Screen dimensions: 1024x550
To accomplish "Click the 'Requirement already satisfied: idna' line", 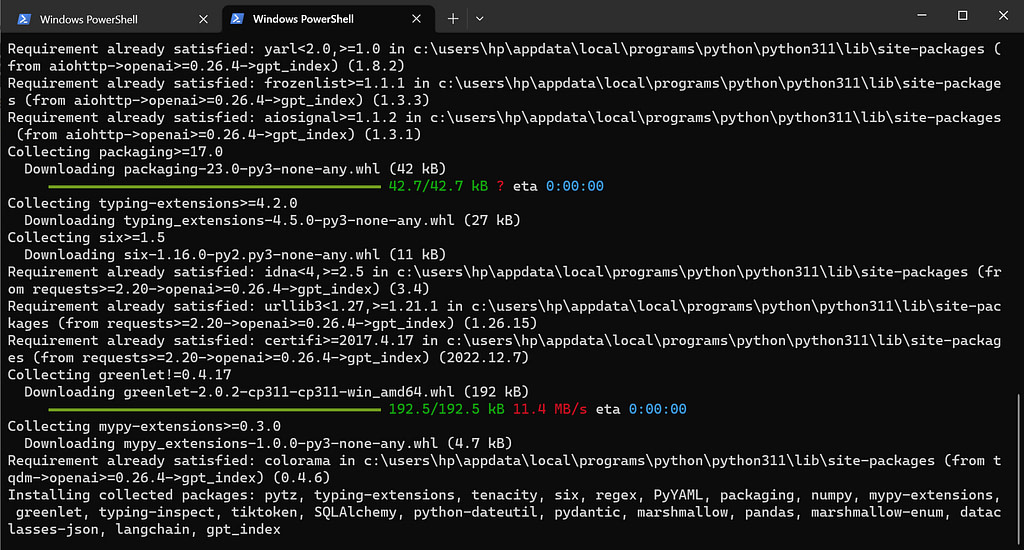I will coord(504,280).
